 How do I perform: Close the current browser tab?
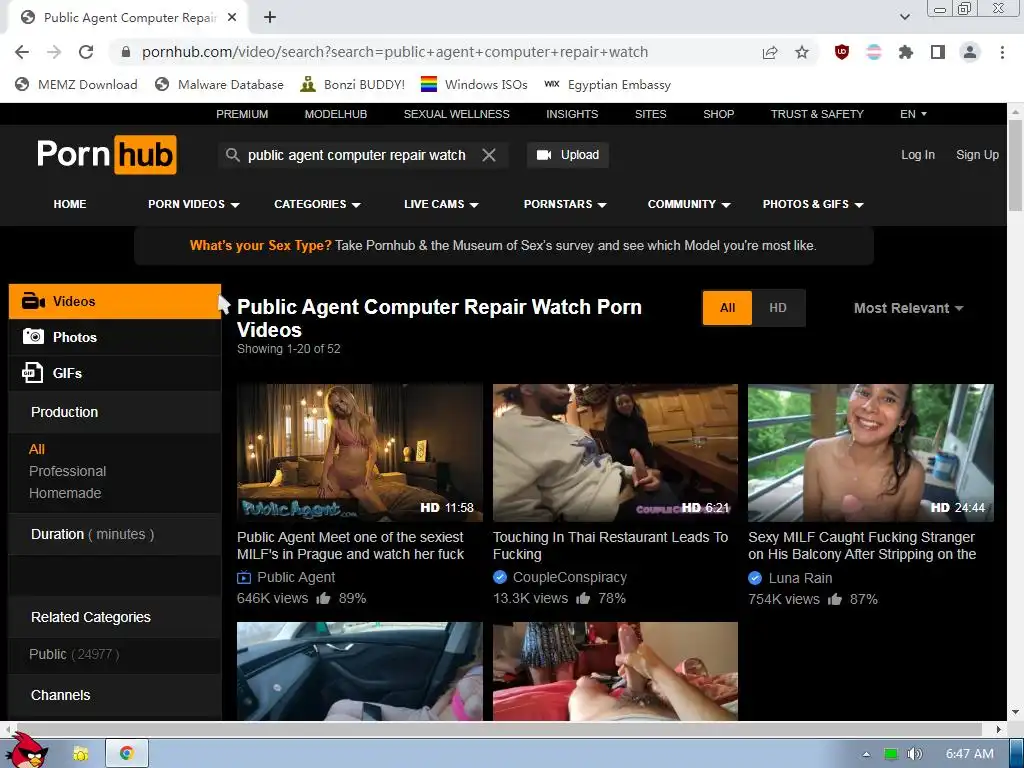232,18
